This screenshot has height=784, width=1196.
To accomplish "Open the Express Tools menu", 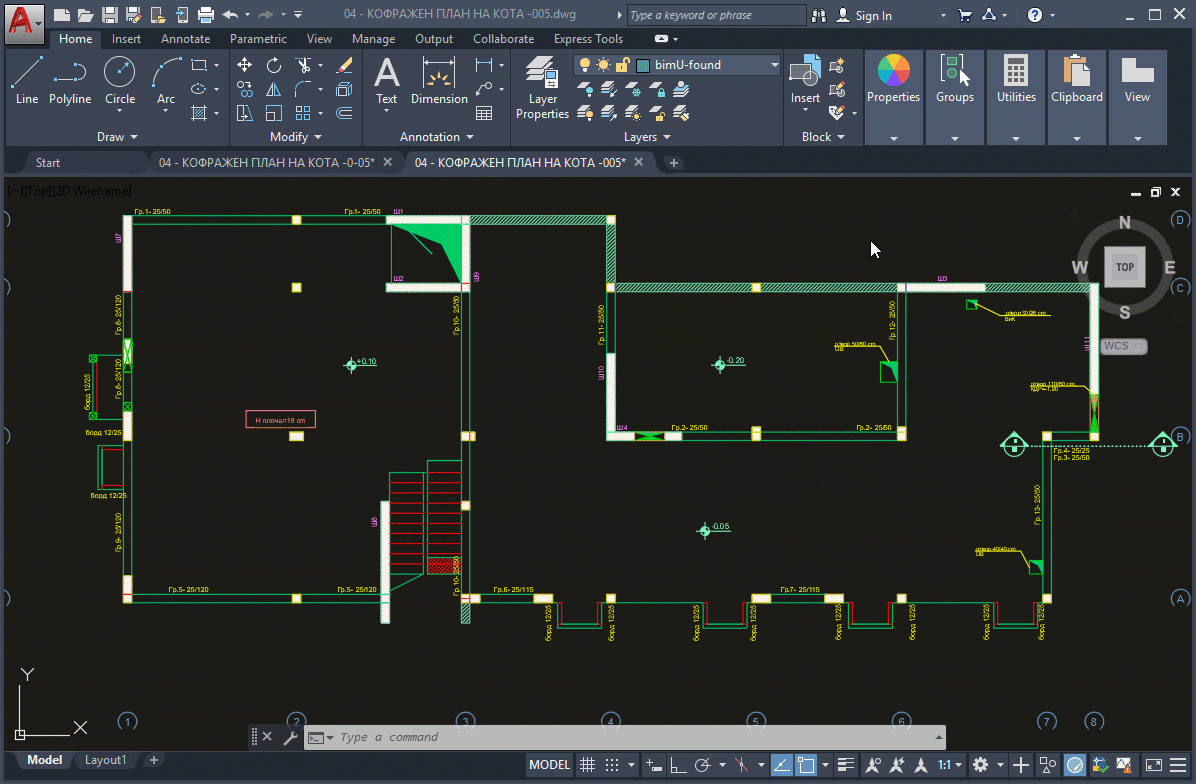I will tap(588, 39).
